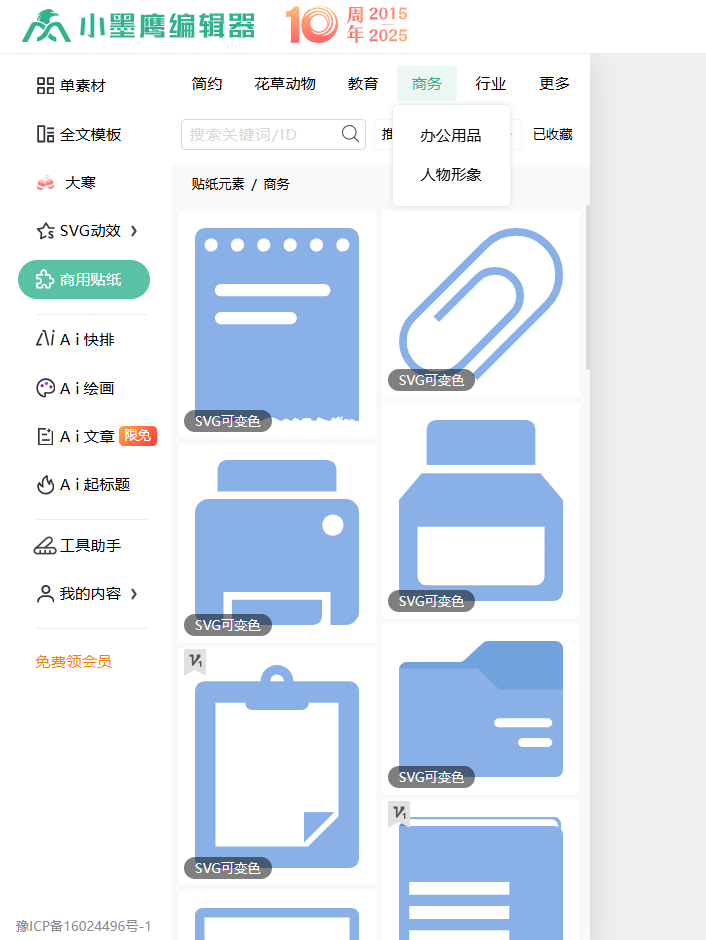Click the SVG可变色 tag on folder sticker
706x940 pixels.
click(431, 777)
